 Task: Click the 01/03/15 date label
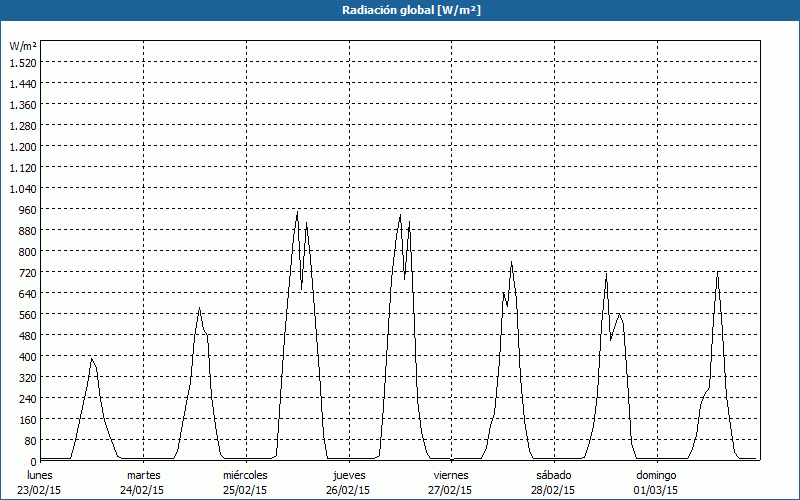coord(656,490)
